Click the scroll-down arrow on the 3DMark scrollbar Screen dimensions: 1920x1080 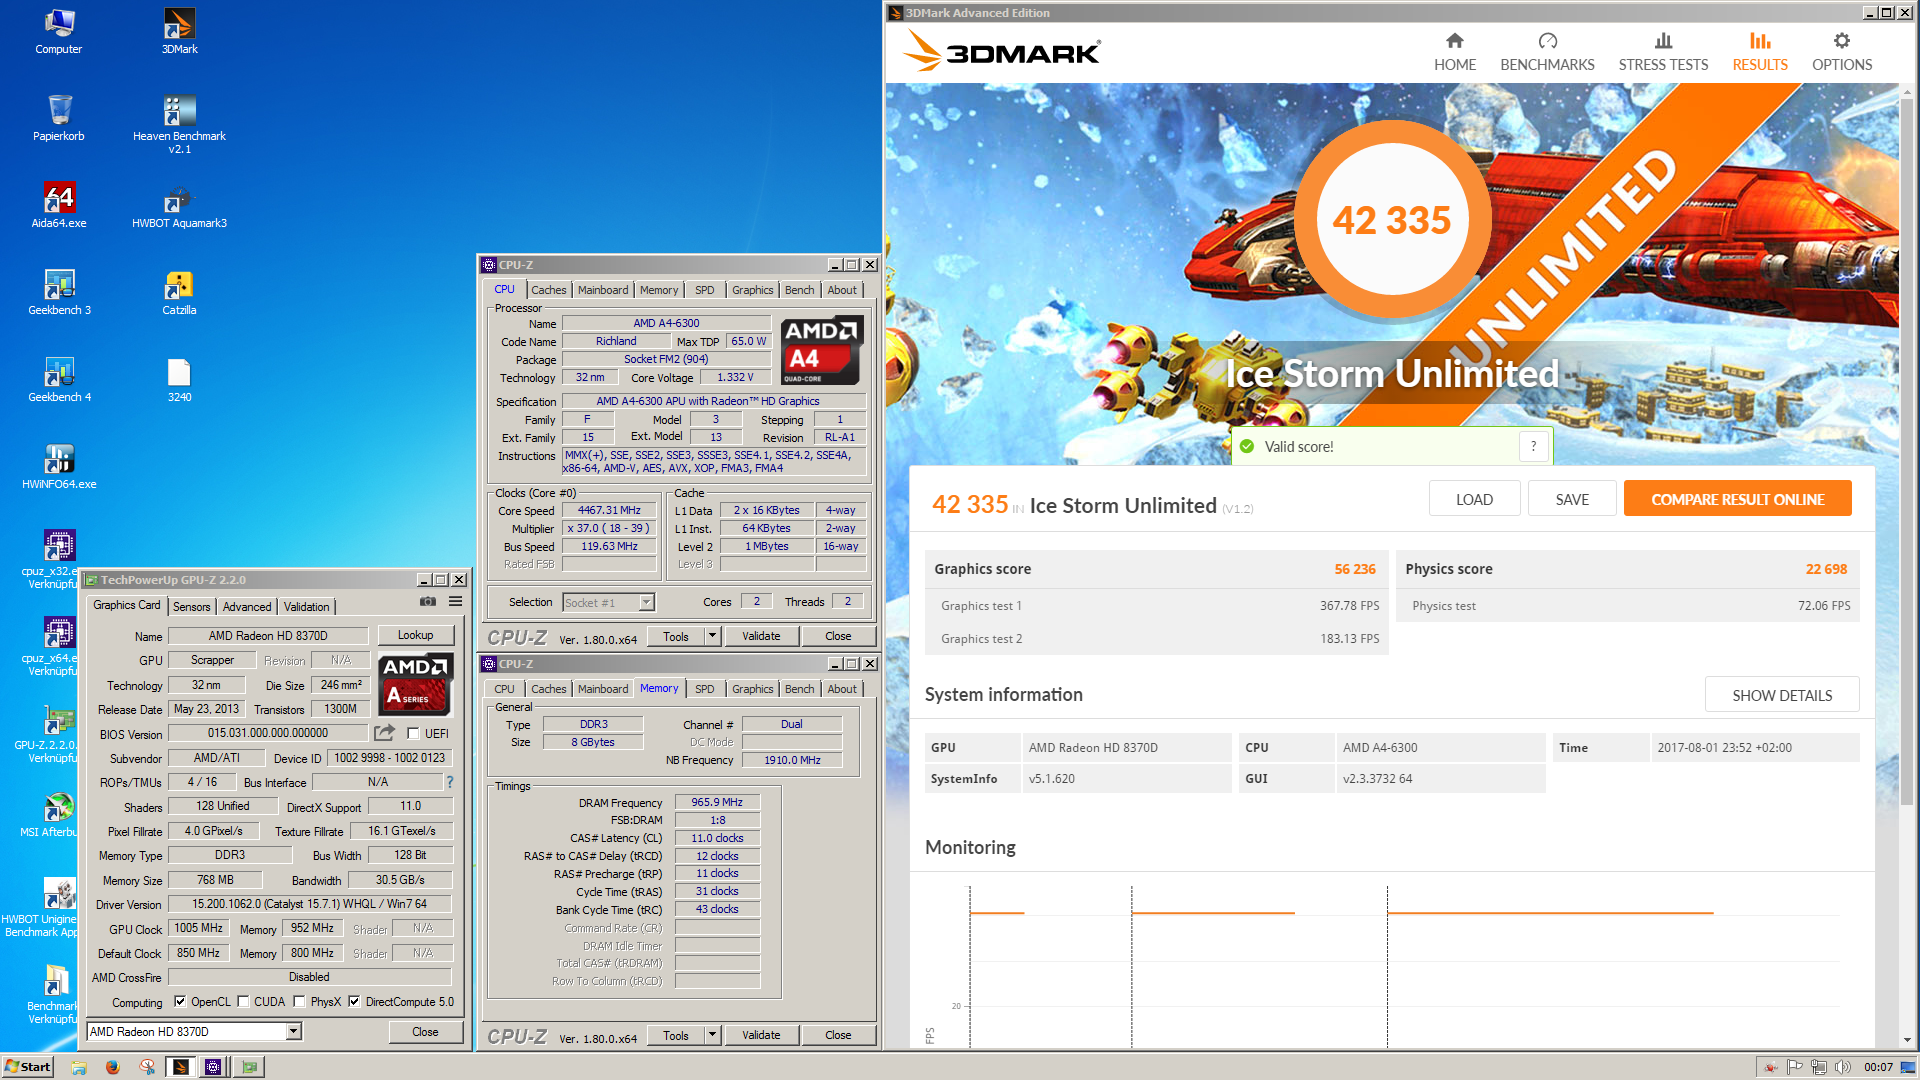[x=1907, y=1040]
